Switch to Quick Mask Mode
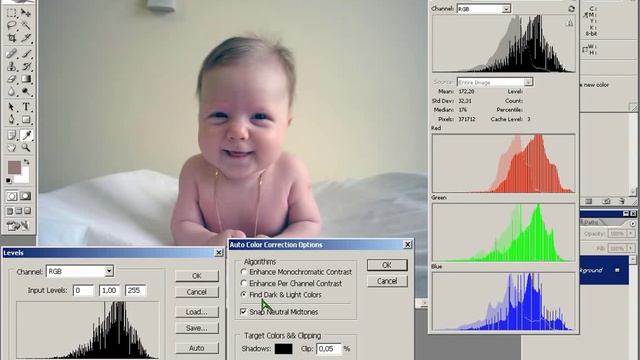The image size is (640, 360). pos(26,196)
